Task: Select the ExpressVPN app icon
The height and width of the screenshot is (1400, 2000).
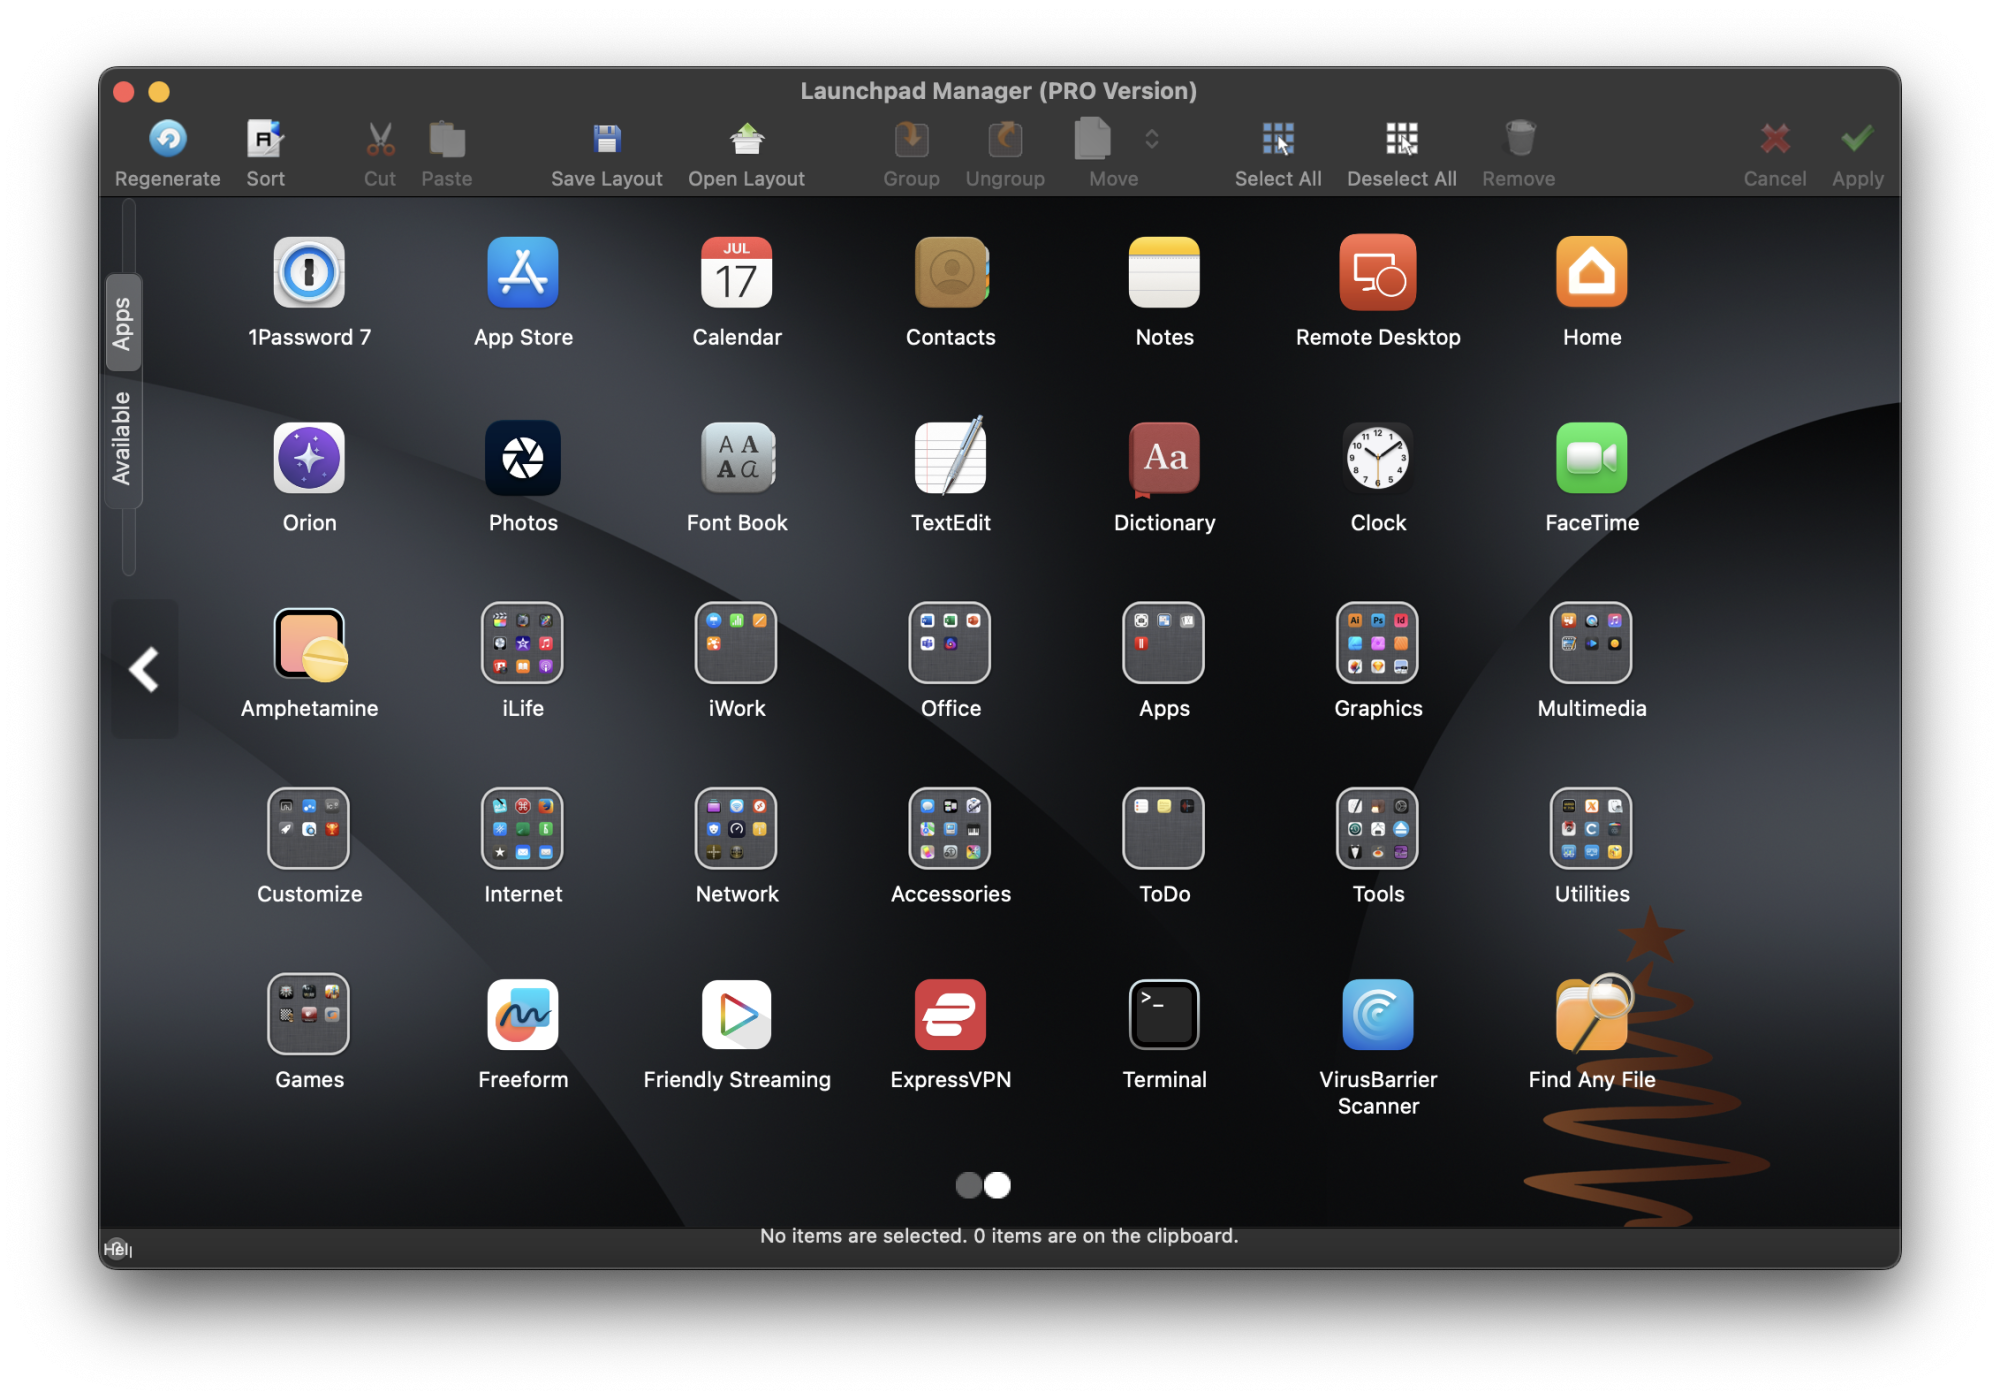Action: pyautogui.click(x=950, y=1015)
